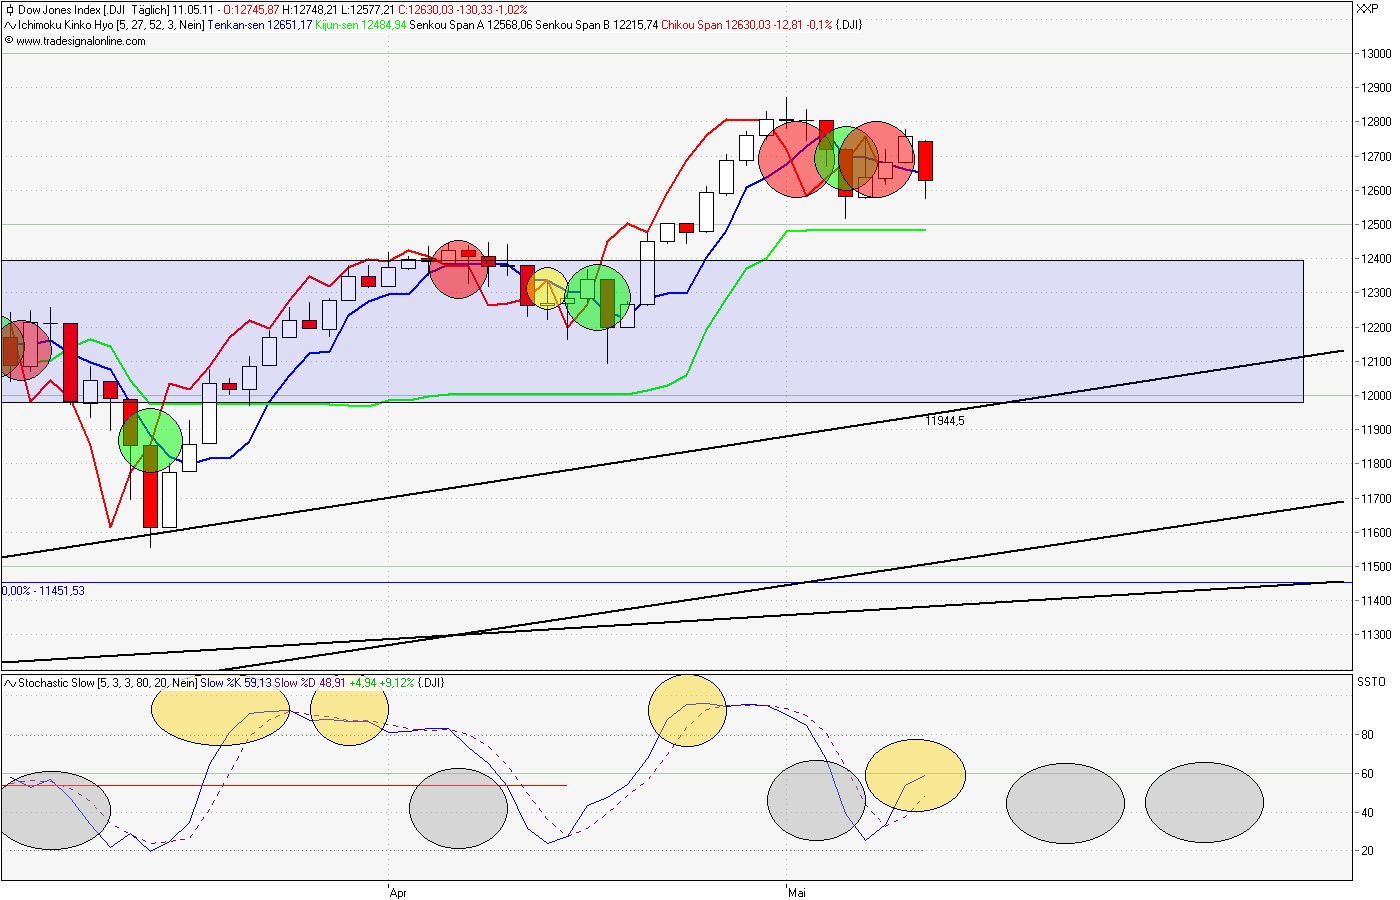Select the 0,00% - 11451,53 Fibonacci label
Screen dimensions: 1400x900
43,590
